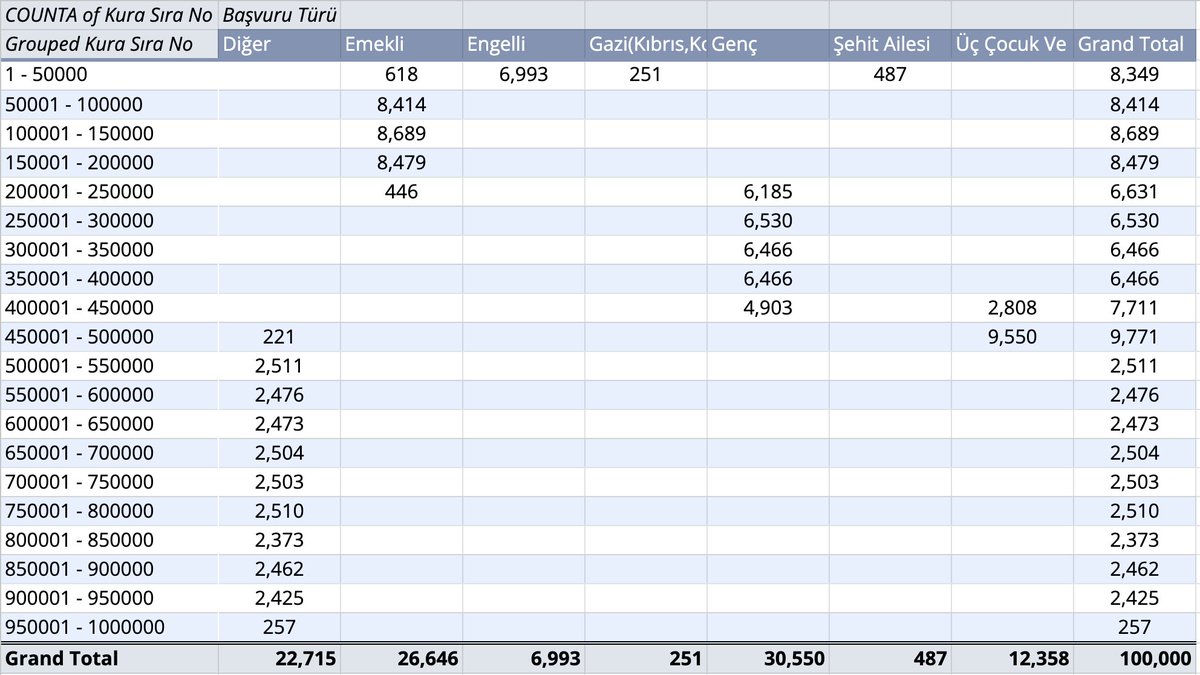Select row label '900001 - 950000'

[x=109, y=597]
